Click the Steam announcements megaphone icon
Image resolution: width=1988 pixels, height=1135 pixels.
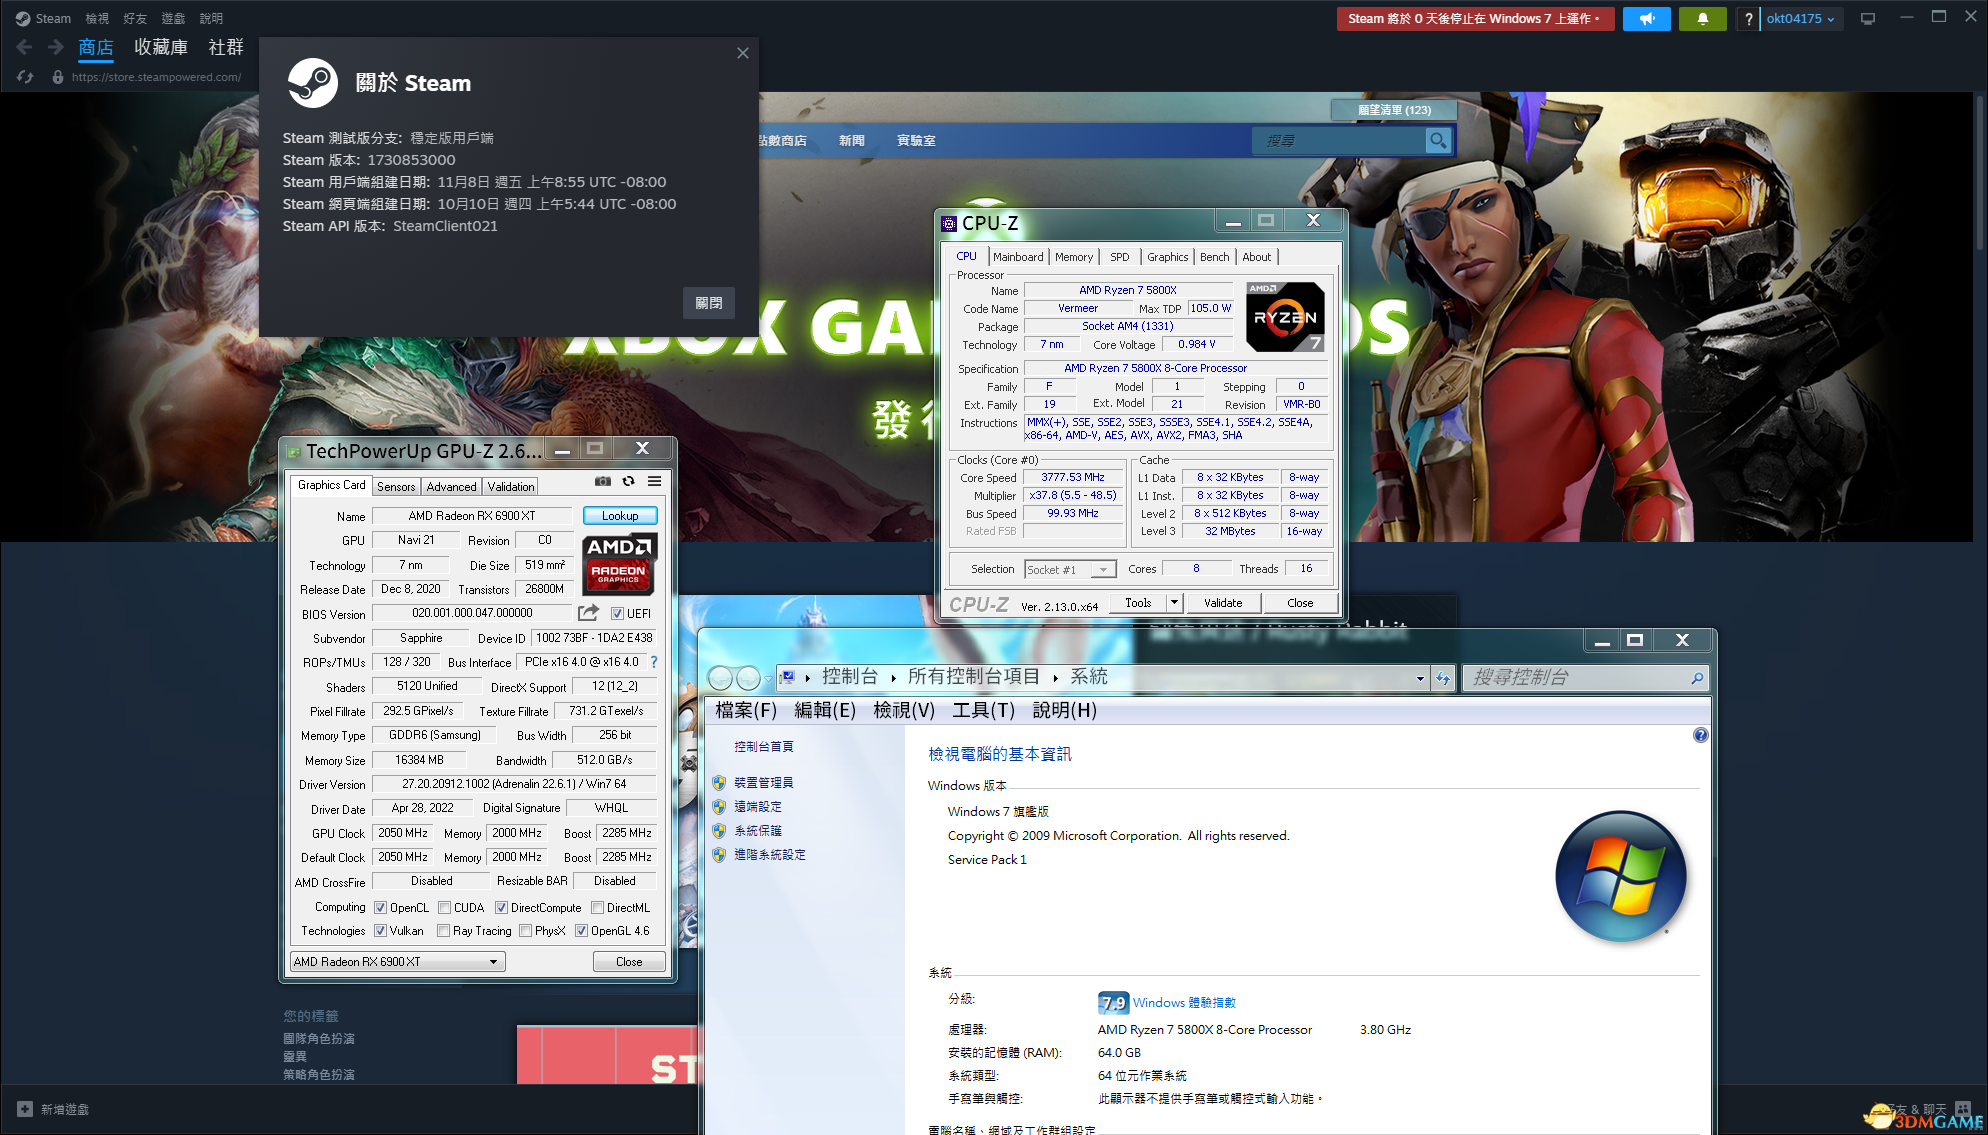1646,19
